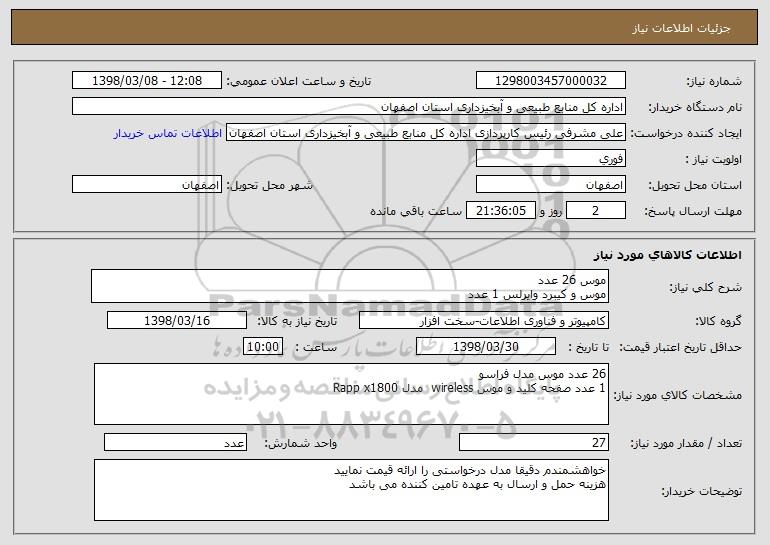
Task: Click the unit of measure field عدد
Action: (175, 442)
